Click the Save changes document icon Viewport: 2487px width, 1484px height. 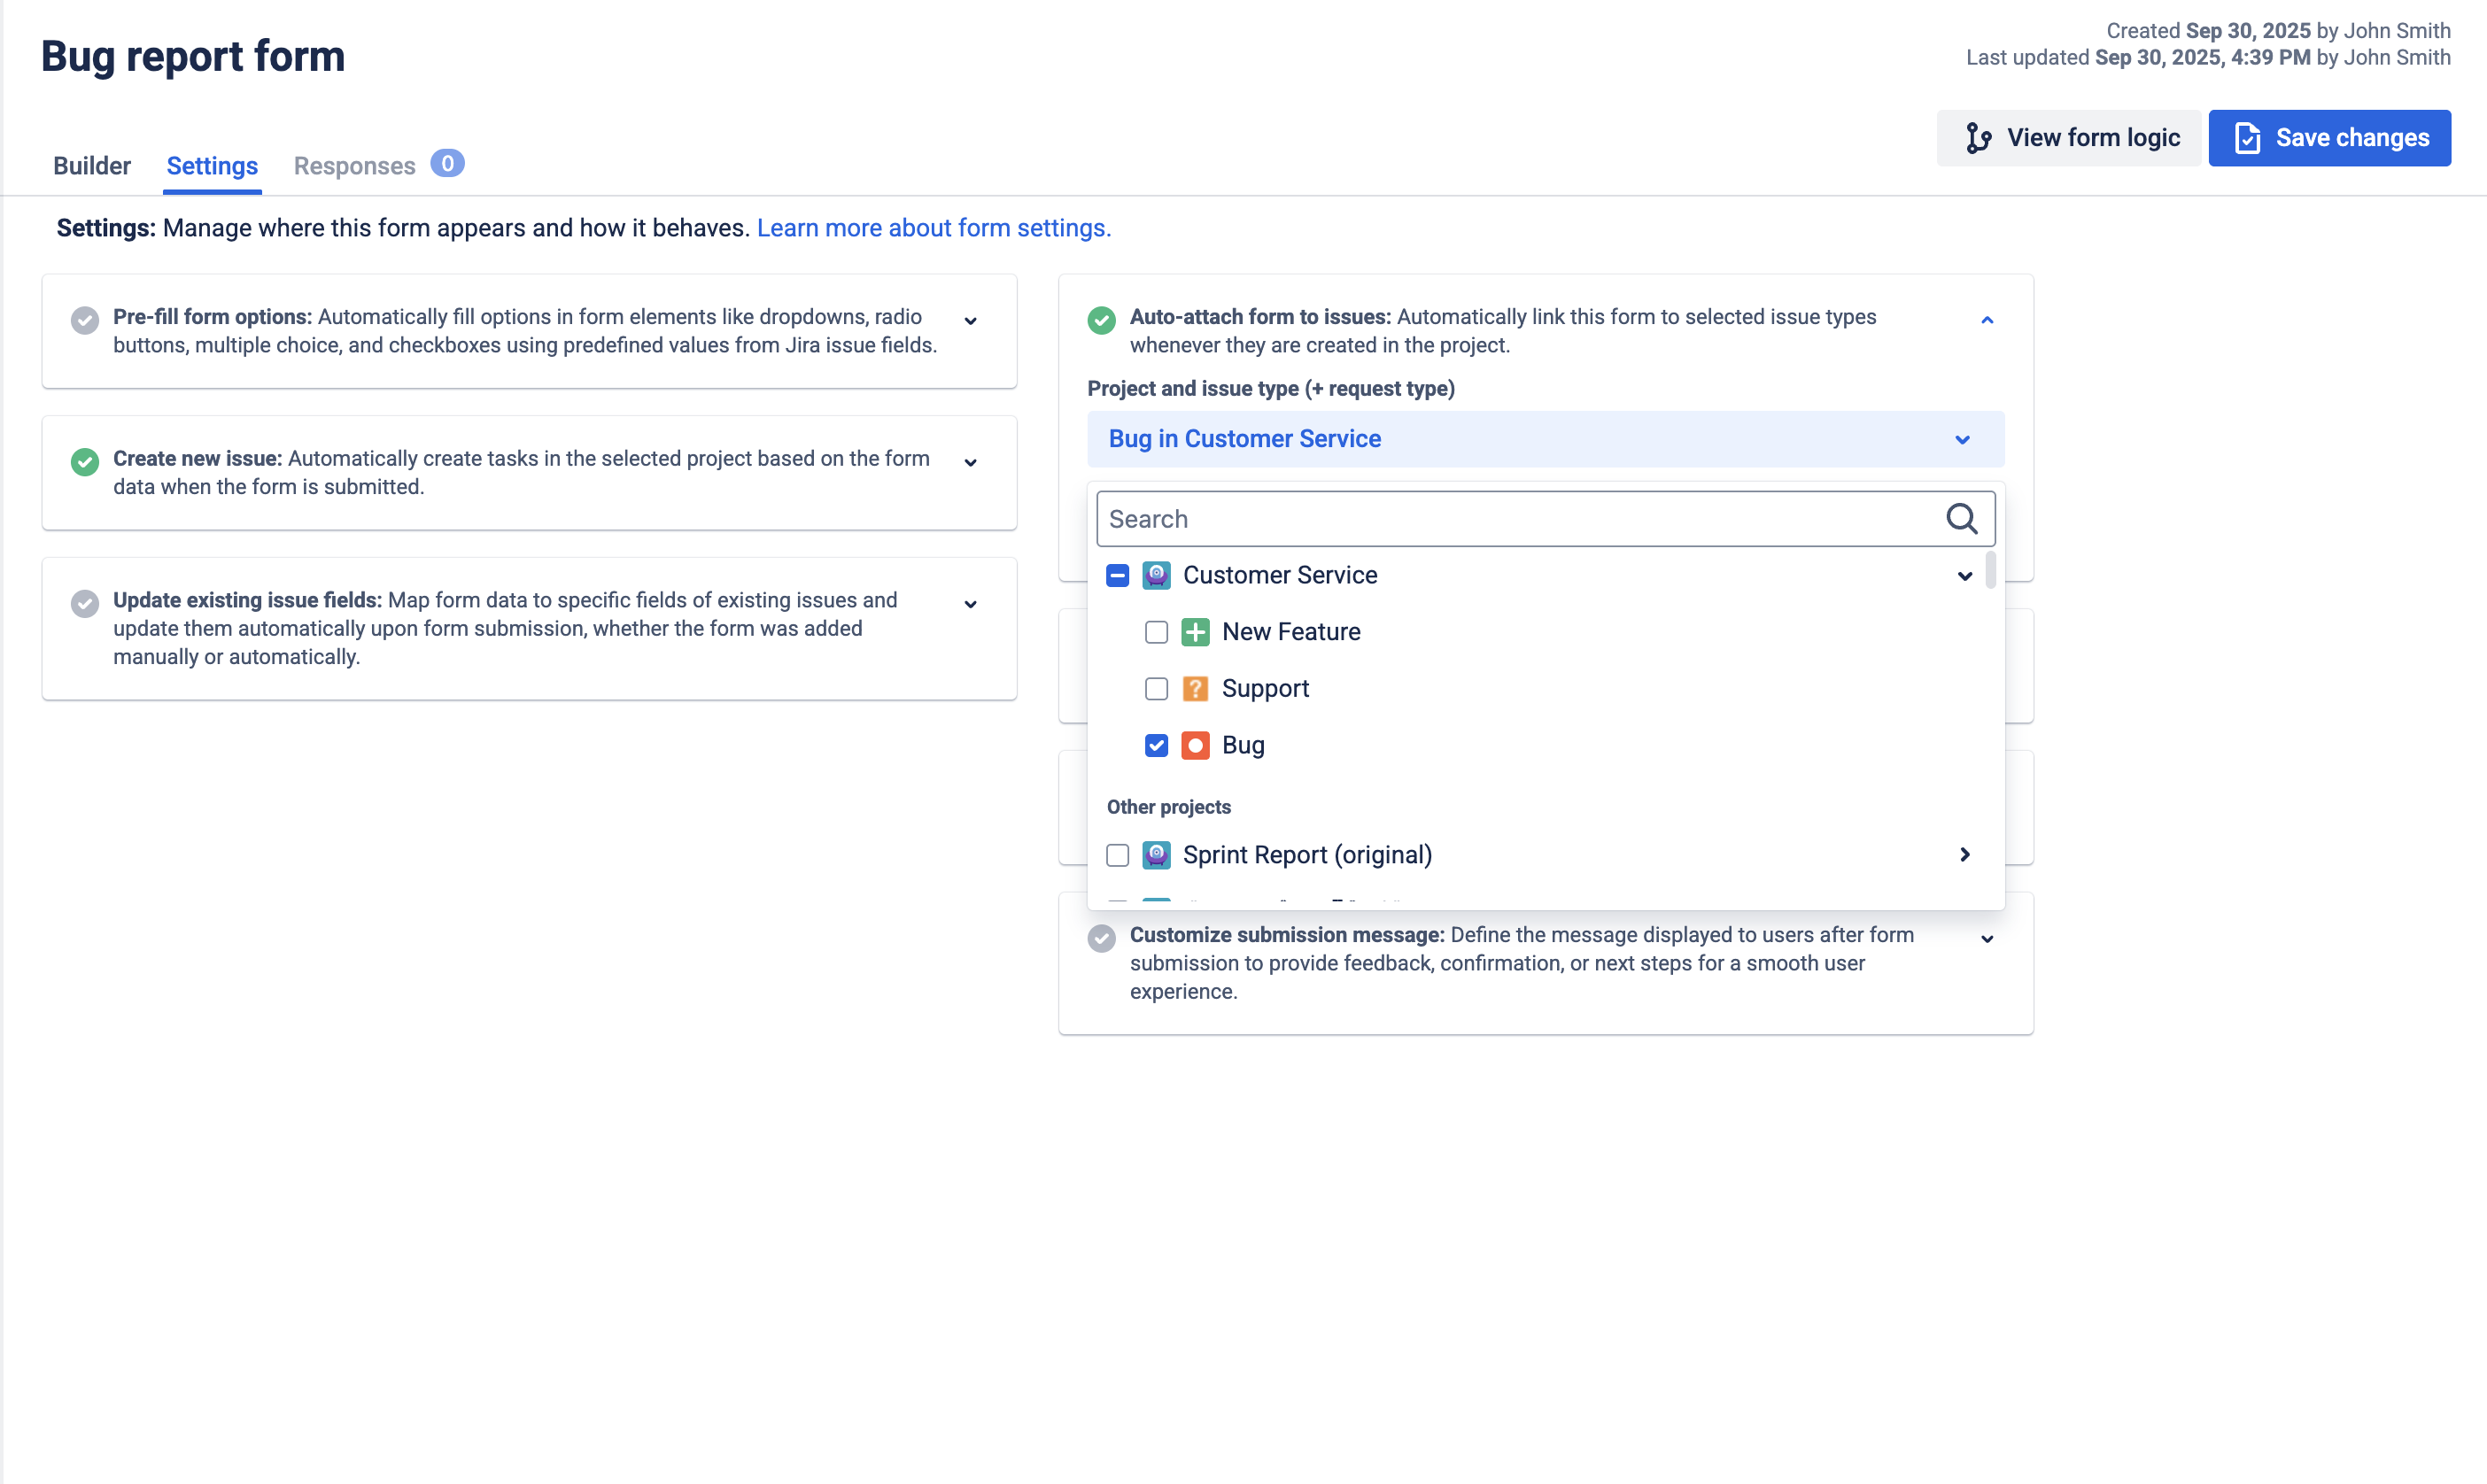[x=2248, y=137]
